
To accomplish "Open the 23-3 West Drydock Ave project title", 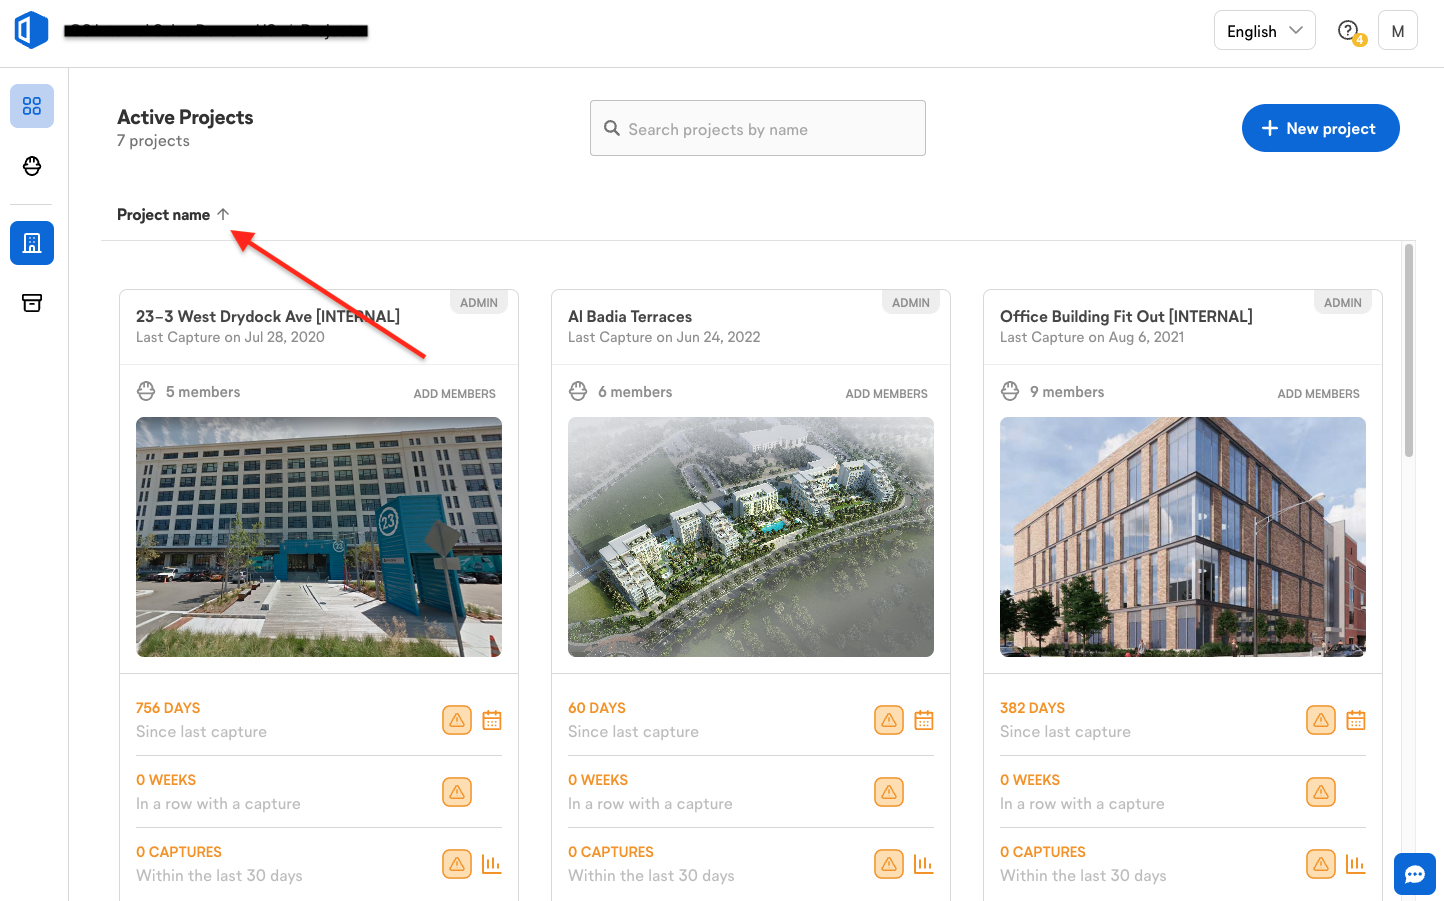I will tap(268, 317).
